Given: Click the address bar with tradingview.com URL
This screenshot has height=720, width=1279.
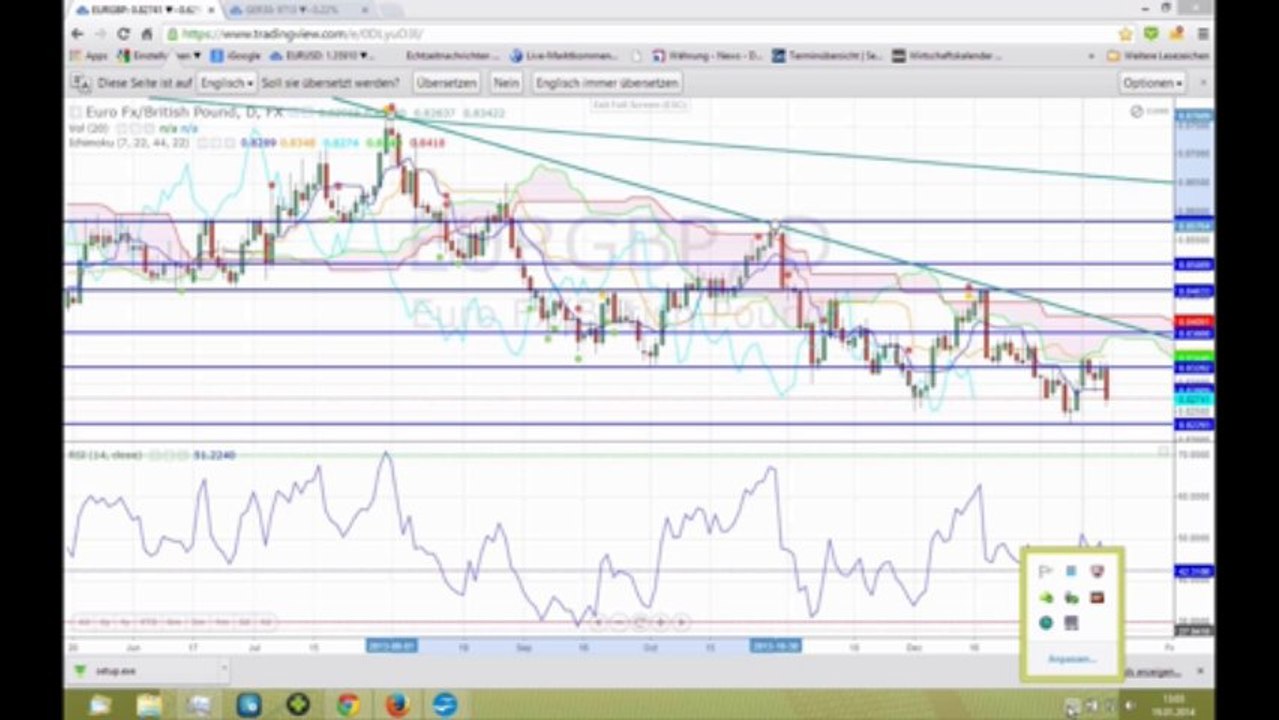Looking at the screenshot, I should point(640,33).
